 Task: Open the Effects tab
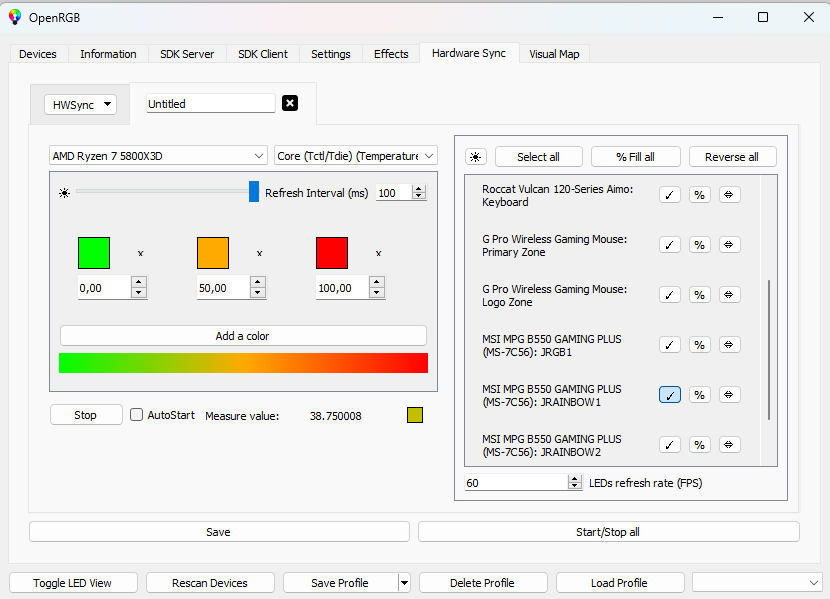391,54
